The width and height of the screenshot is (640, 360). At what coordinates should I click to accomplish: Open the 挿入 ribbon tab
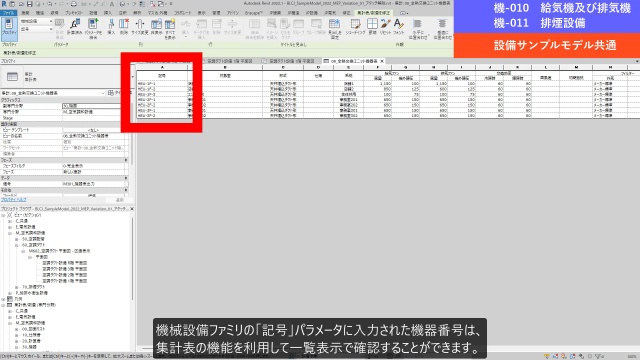107,13
